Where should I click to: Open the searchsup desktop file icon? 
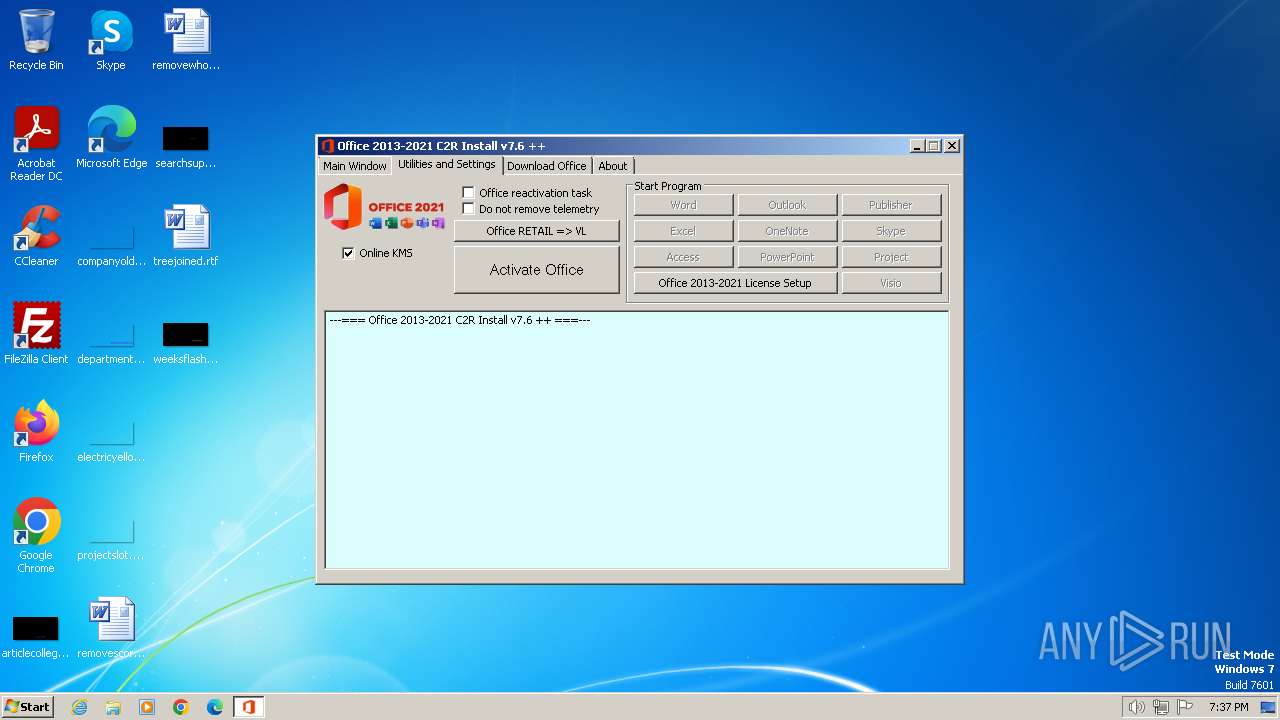tap(186, 146)
